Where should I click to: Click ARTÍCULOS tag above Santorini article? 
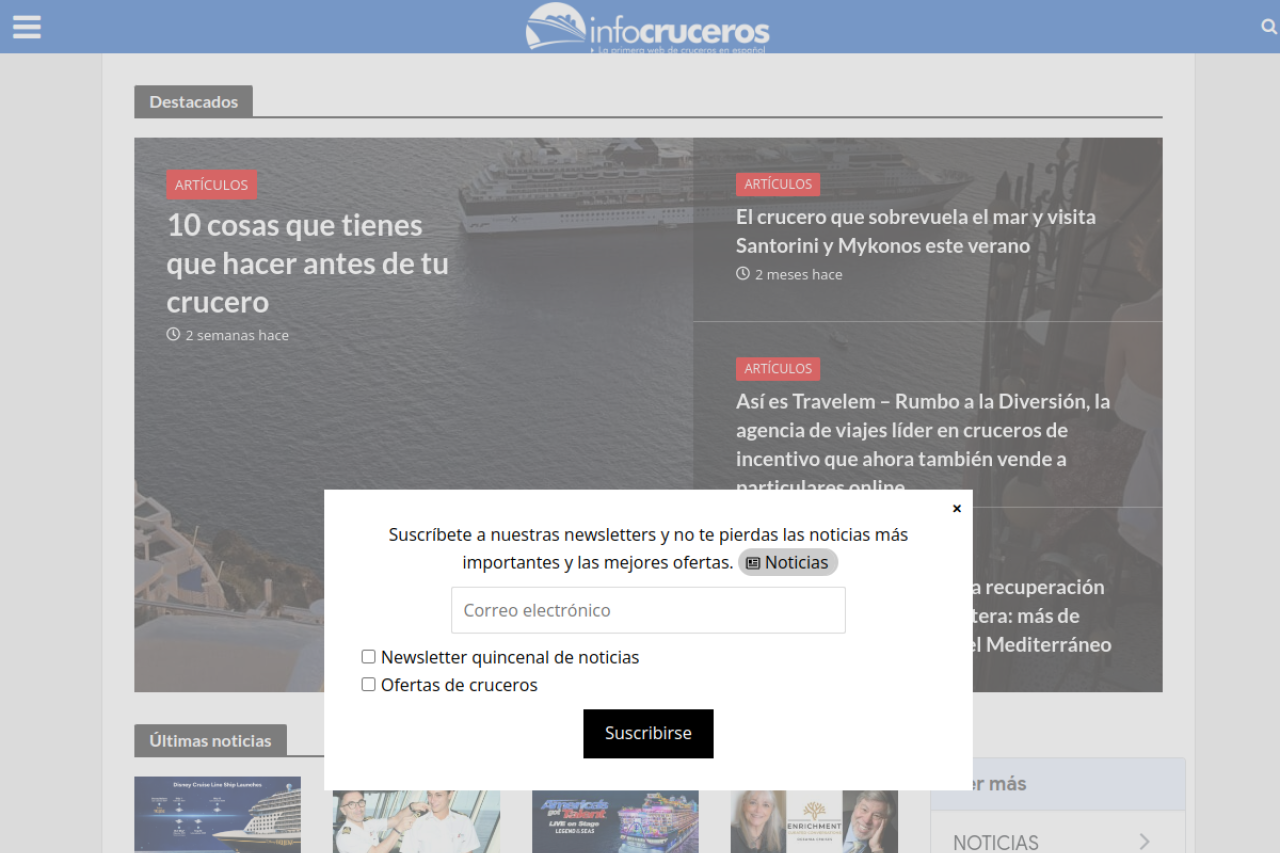pos(778,184)
